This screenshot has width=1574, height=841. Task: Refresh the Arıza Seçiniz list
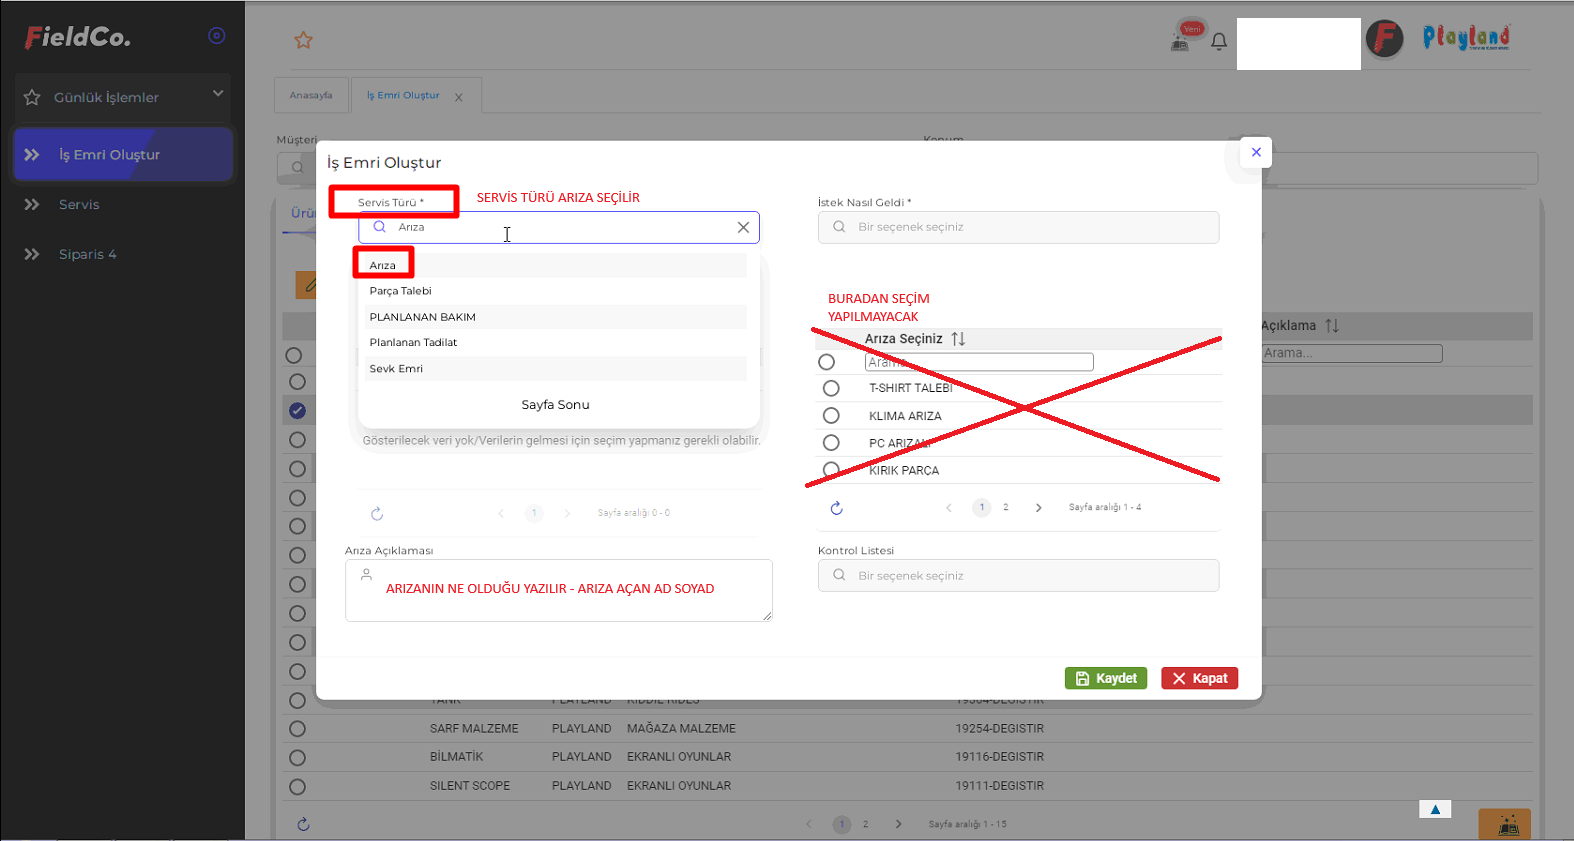pyautogui.click(x=837, y=508)
